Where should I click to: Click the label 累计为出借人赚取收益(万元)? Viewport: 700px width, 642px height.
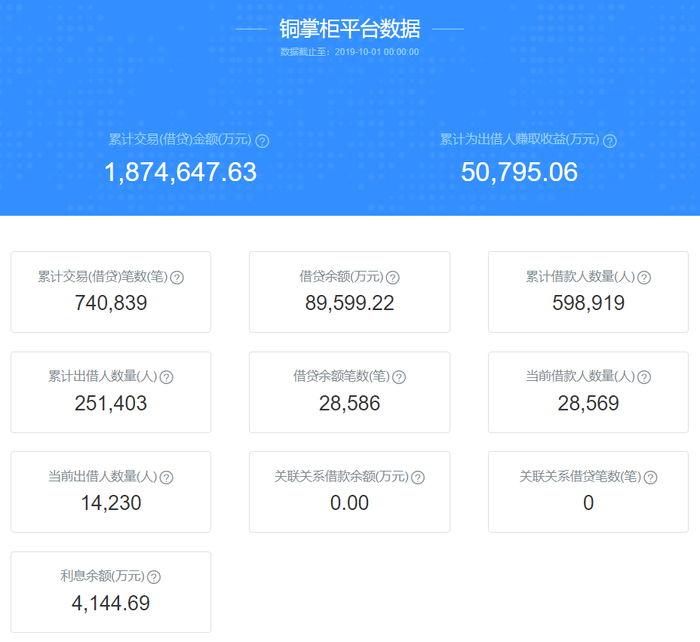point(520,139)
